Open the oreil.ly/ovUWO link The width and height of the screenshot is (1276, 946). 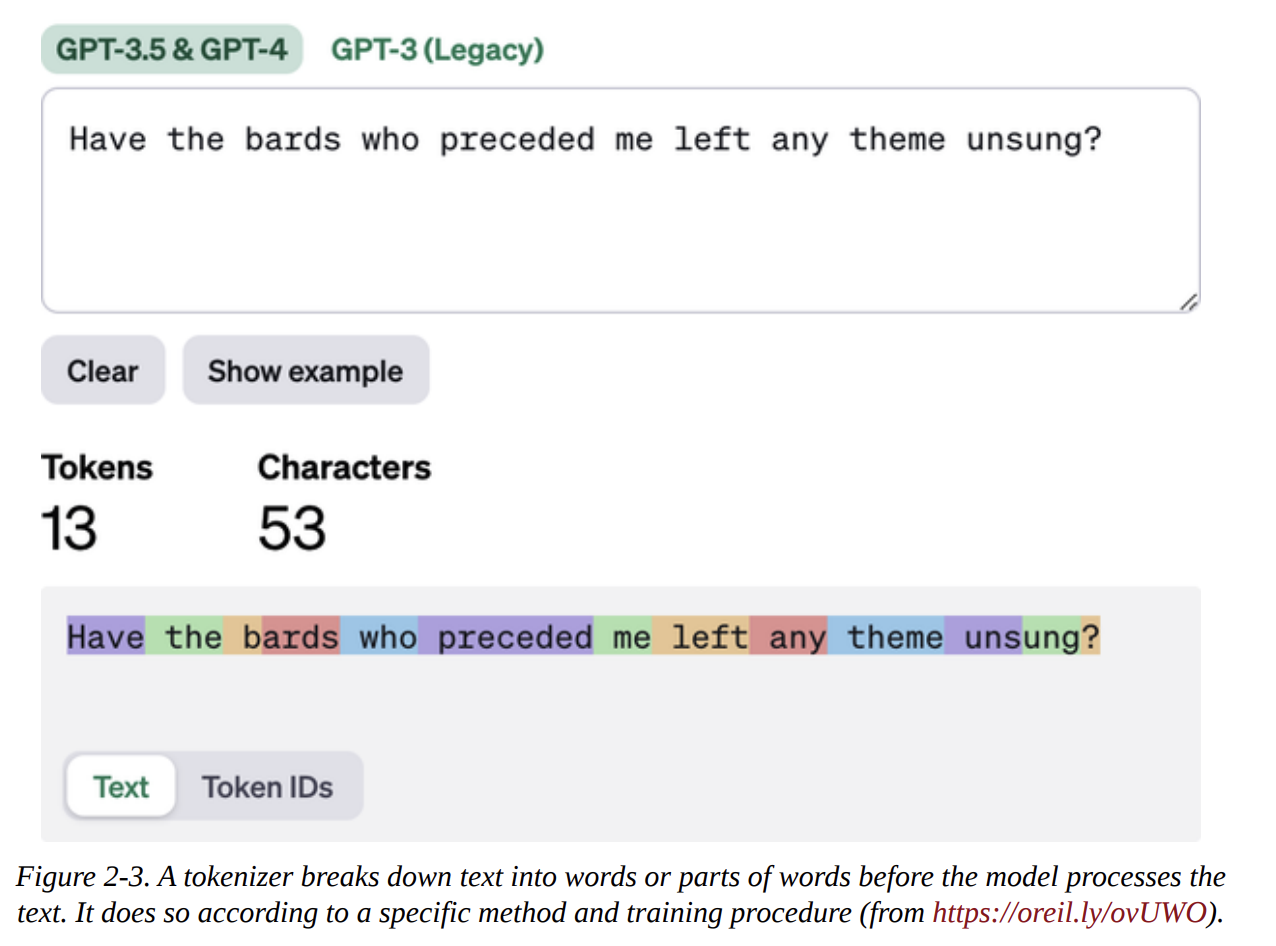[1065, 912]
